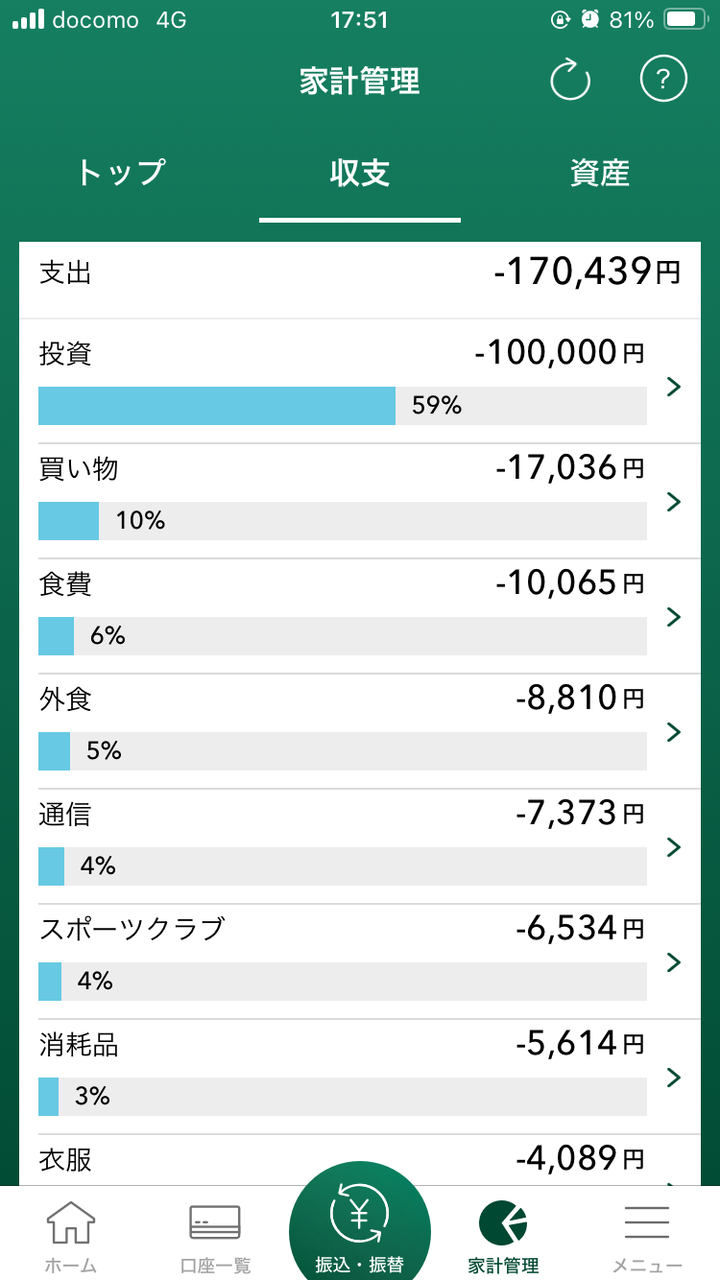Tap the refresh icon in header
The height and width of the screenshot is (1280, 720).
[571, 80]
